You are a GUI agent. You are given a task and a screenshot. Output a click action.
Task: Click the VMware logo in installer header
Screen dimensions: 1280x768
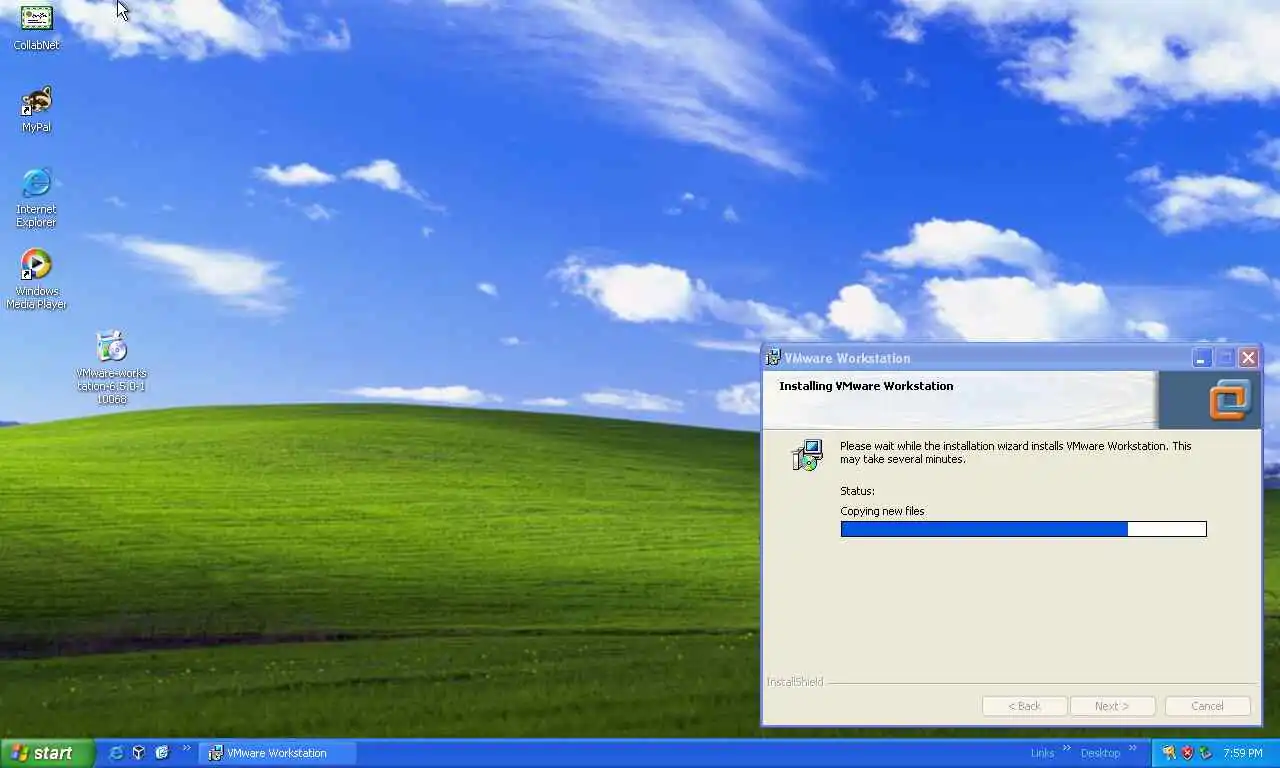click(1229, 400)
